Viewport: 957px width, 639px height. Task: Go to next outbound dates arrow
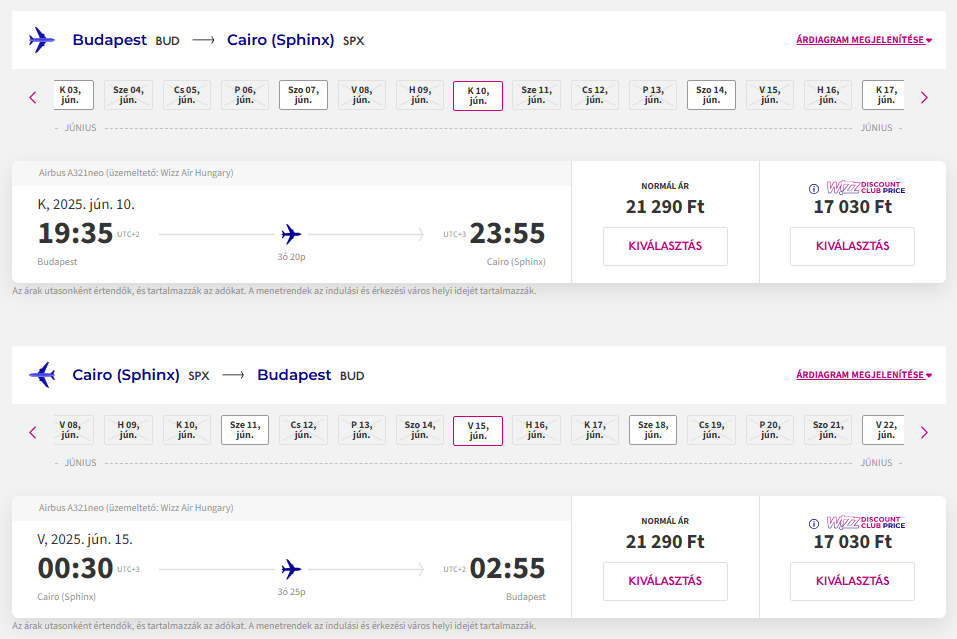[924, 97]
